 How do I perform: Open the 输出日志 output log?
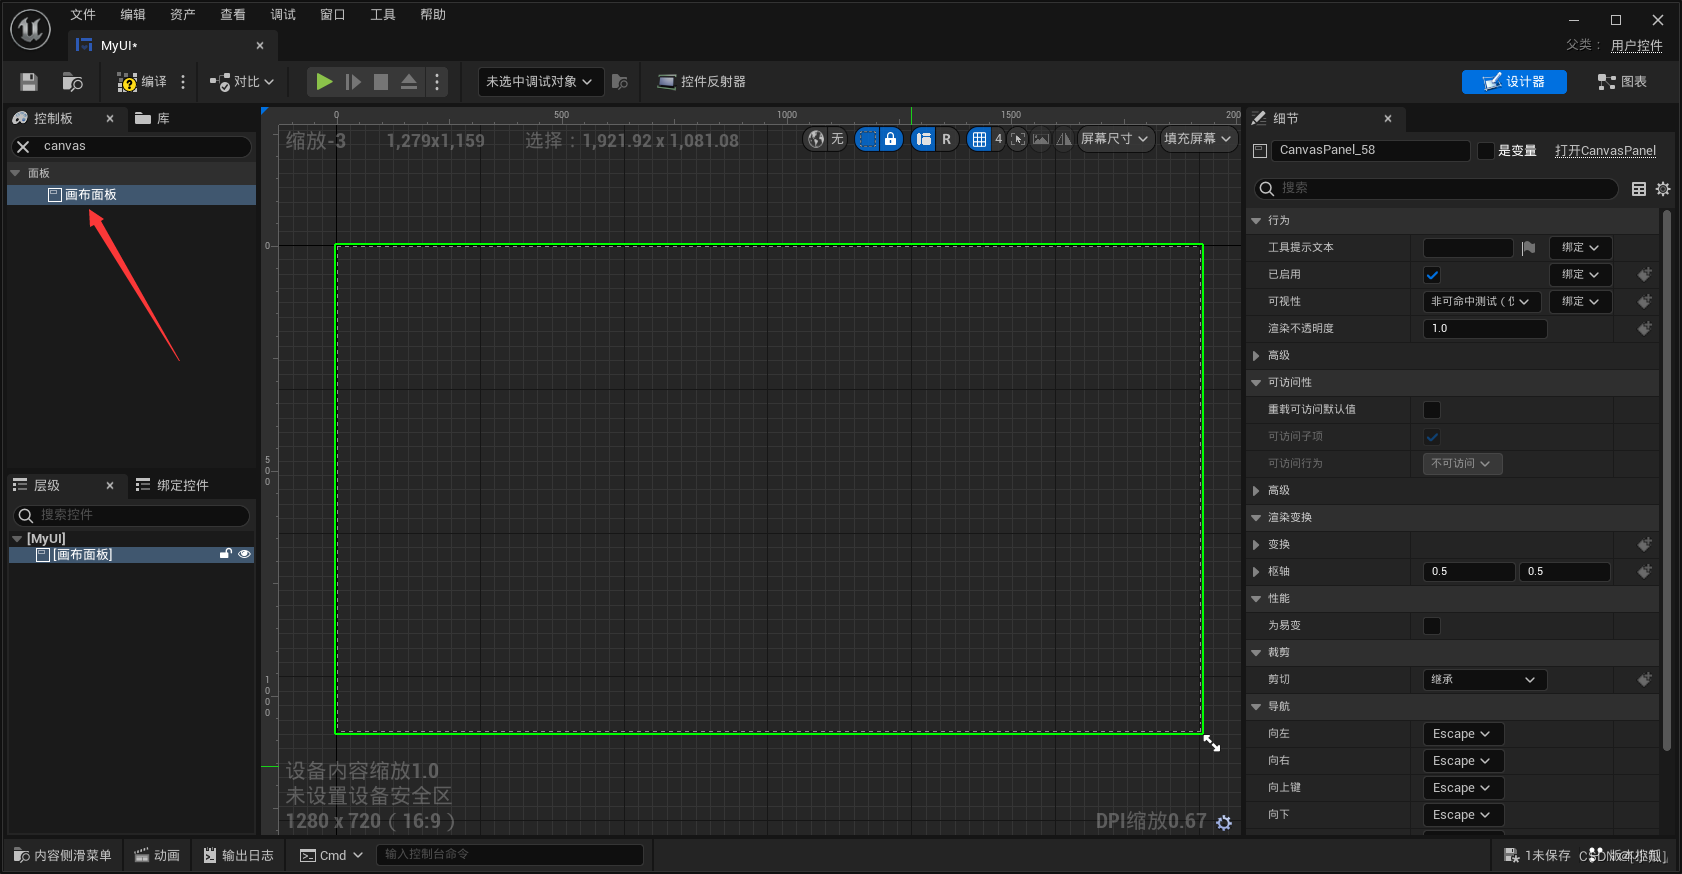point(238,856)
